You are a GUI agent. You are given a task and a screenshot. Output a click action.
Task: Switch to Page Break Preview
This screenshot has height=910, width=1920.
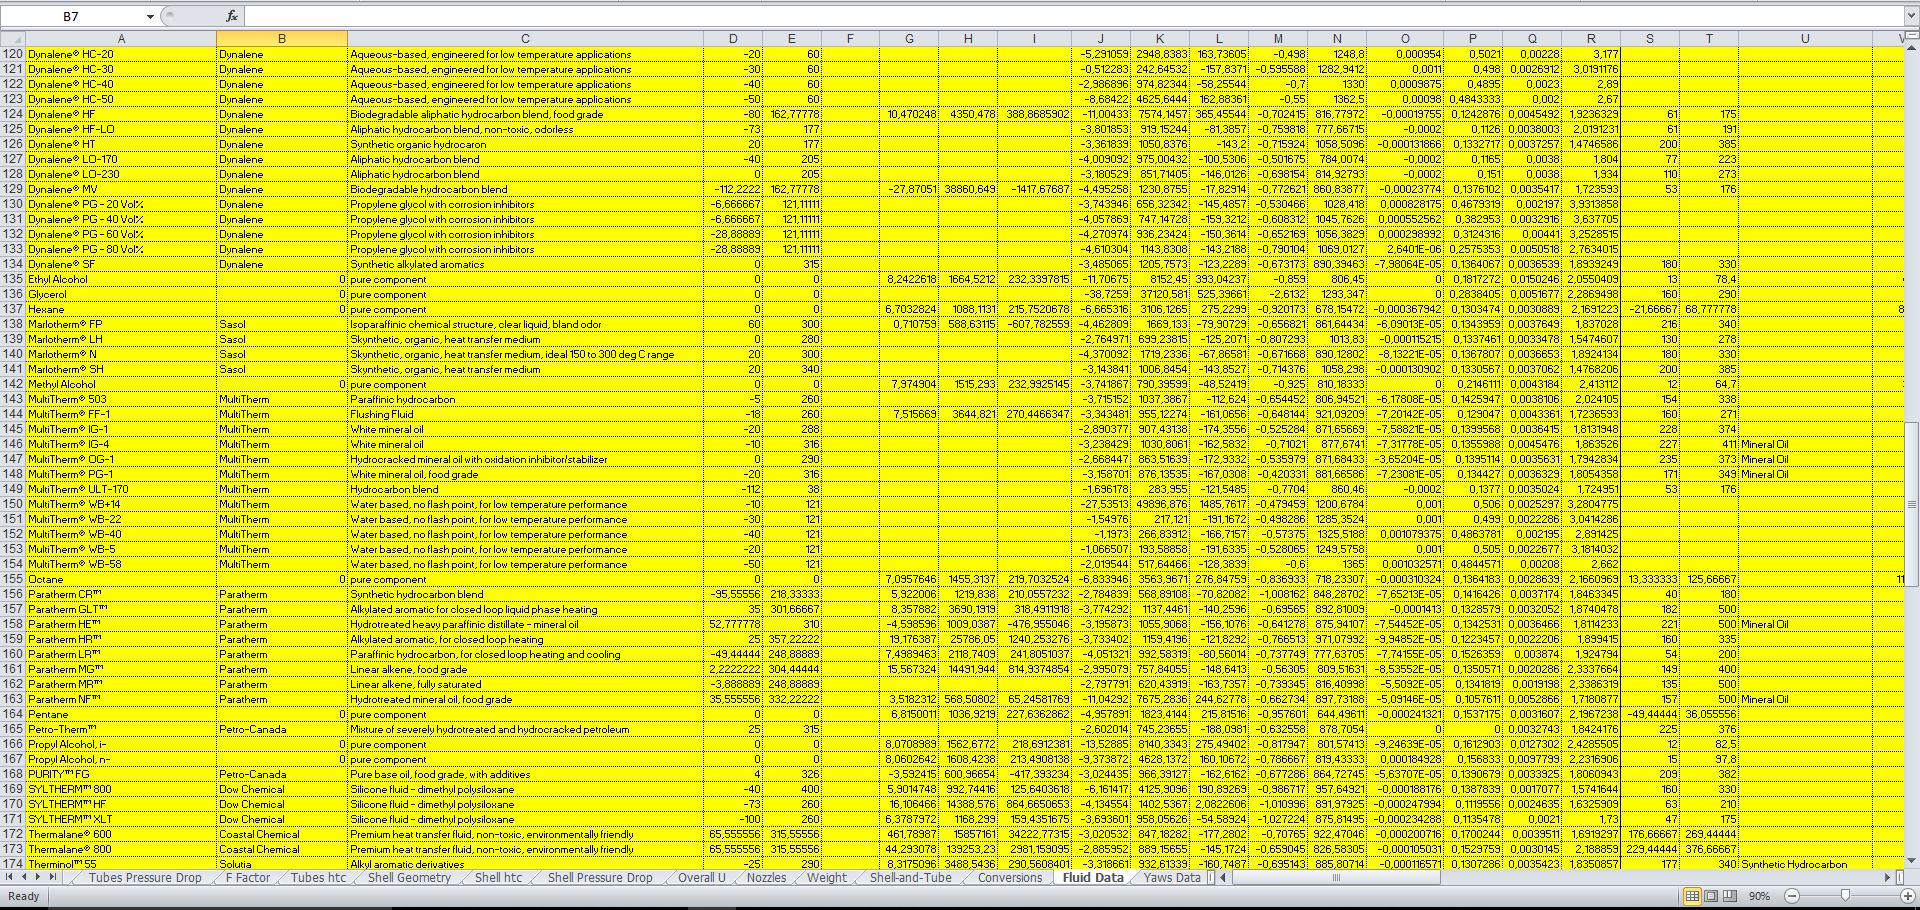pyautogui.click(x=1728, y=896)
